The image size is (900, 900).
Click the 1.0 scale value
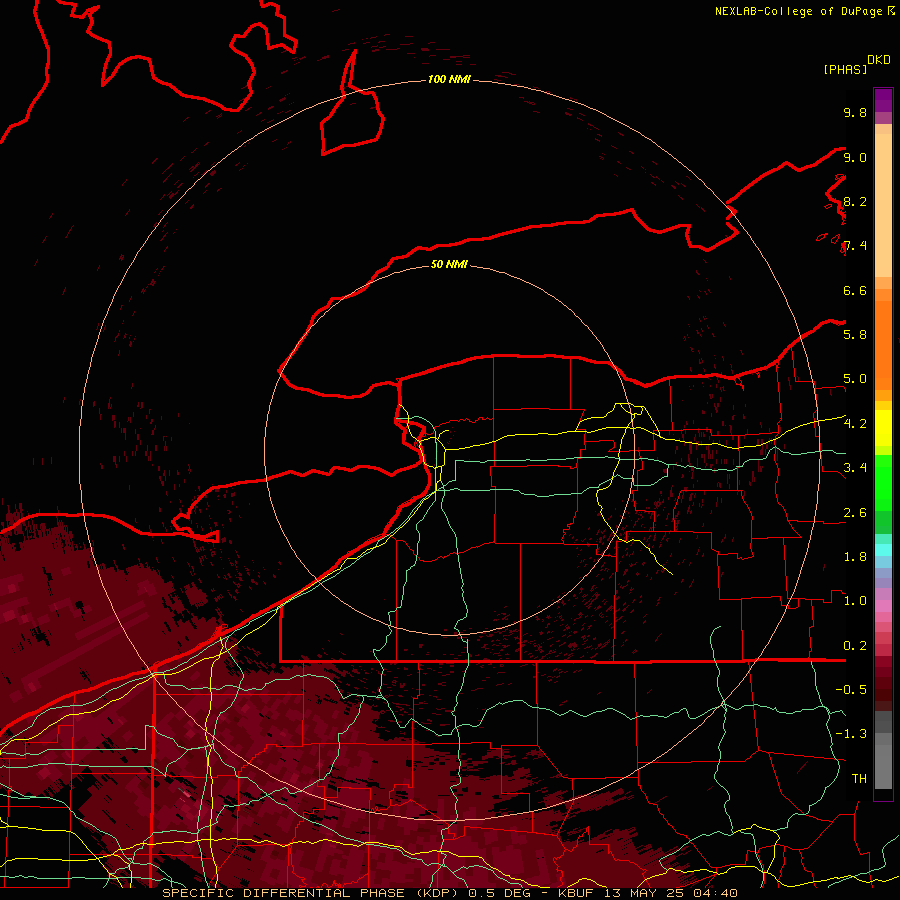[x=855, y=601]
